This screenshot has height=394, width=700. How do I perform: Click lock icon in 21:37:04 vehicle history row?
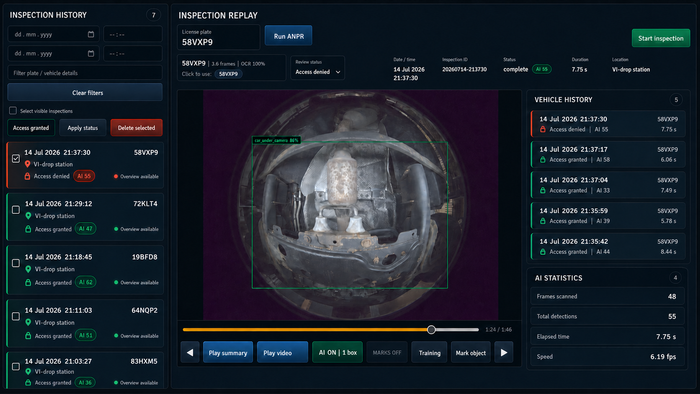tap(543, 191)
